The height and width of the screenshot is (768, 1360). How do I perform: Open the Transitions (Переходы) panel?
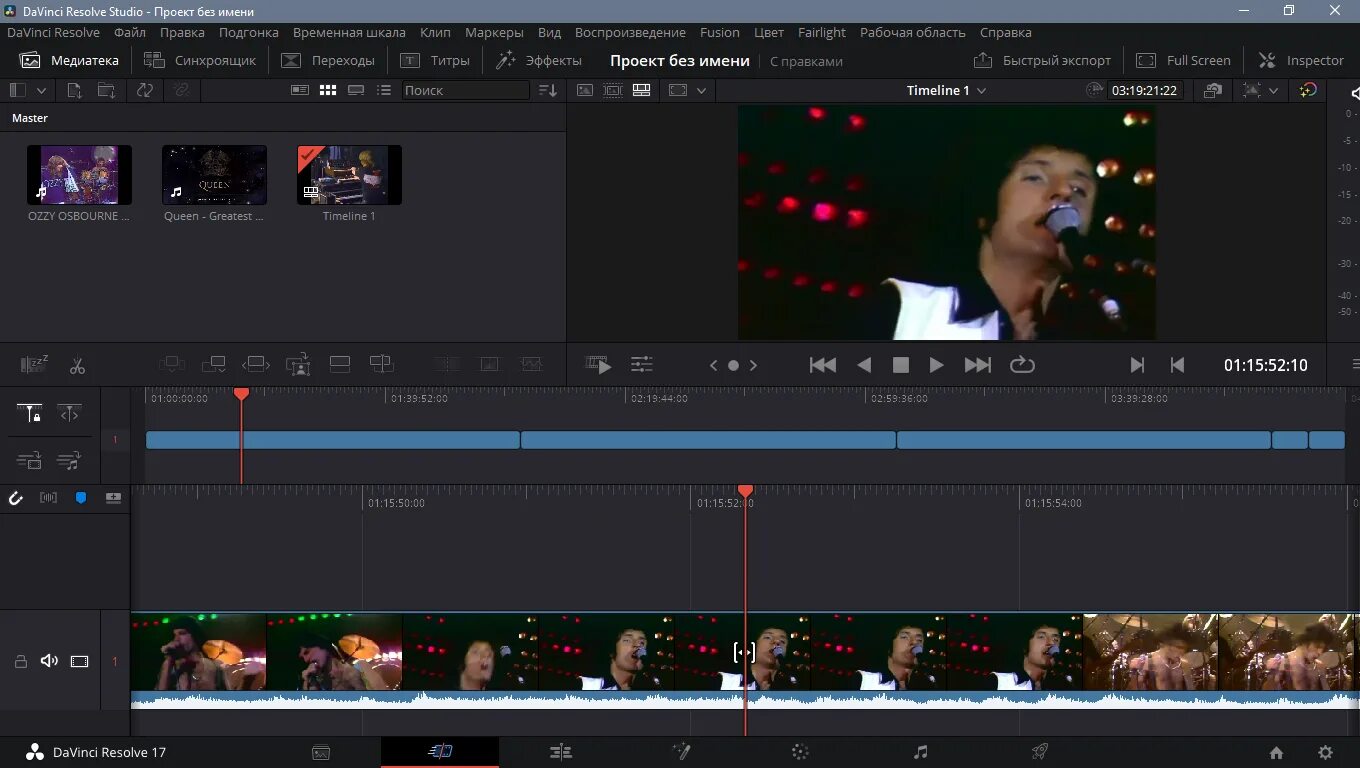coord(328,60)
